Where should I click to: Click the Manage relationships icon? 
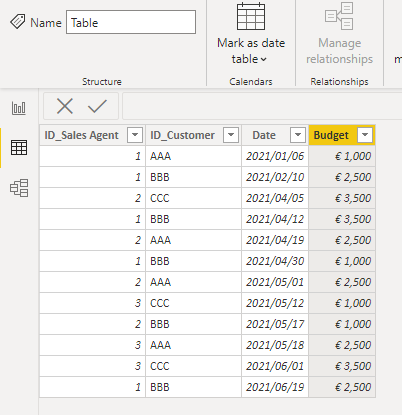pos(339,16)
